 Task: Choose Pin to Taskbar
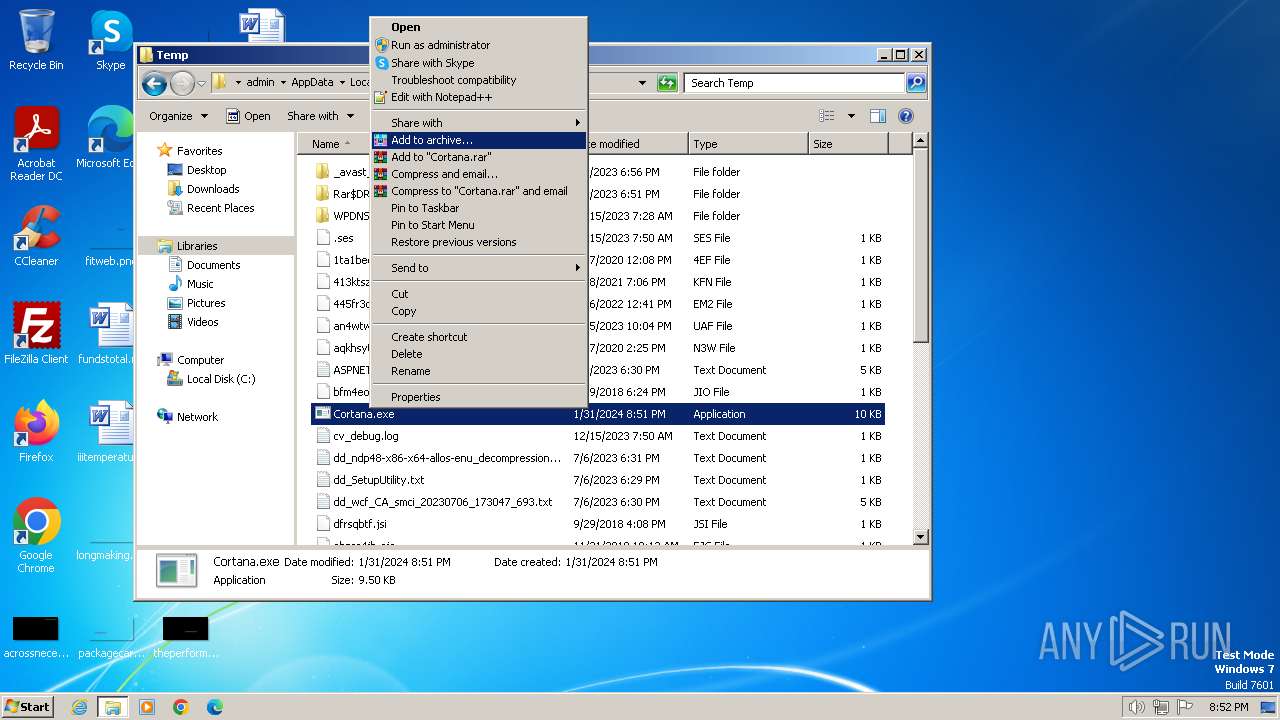[479, 208]
